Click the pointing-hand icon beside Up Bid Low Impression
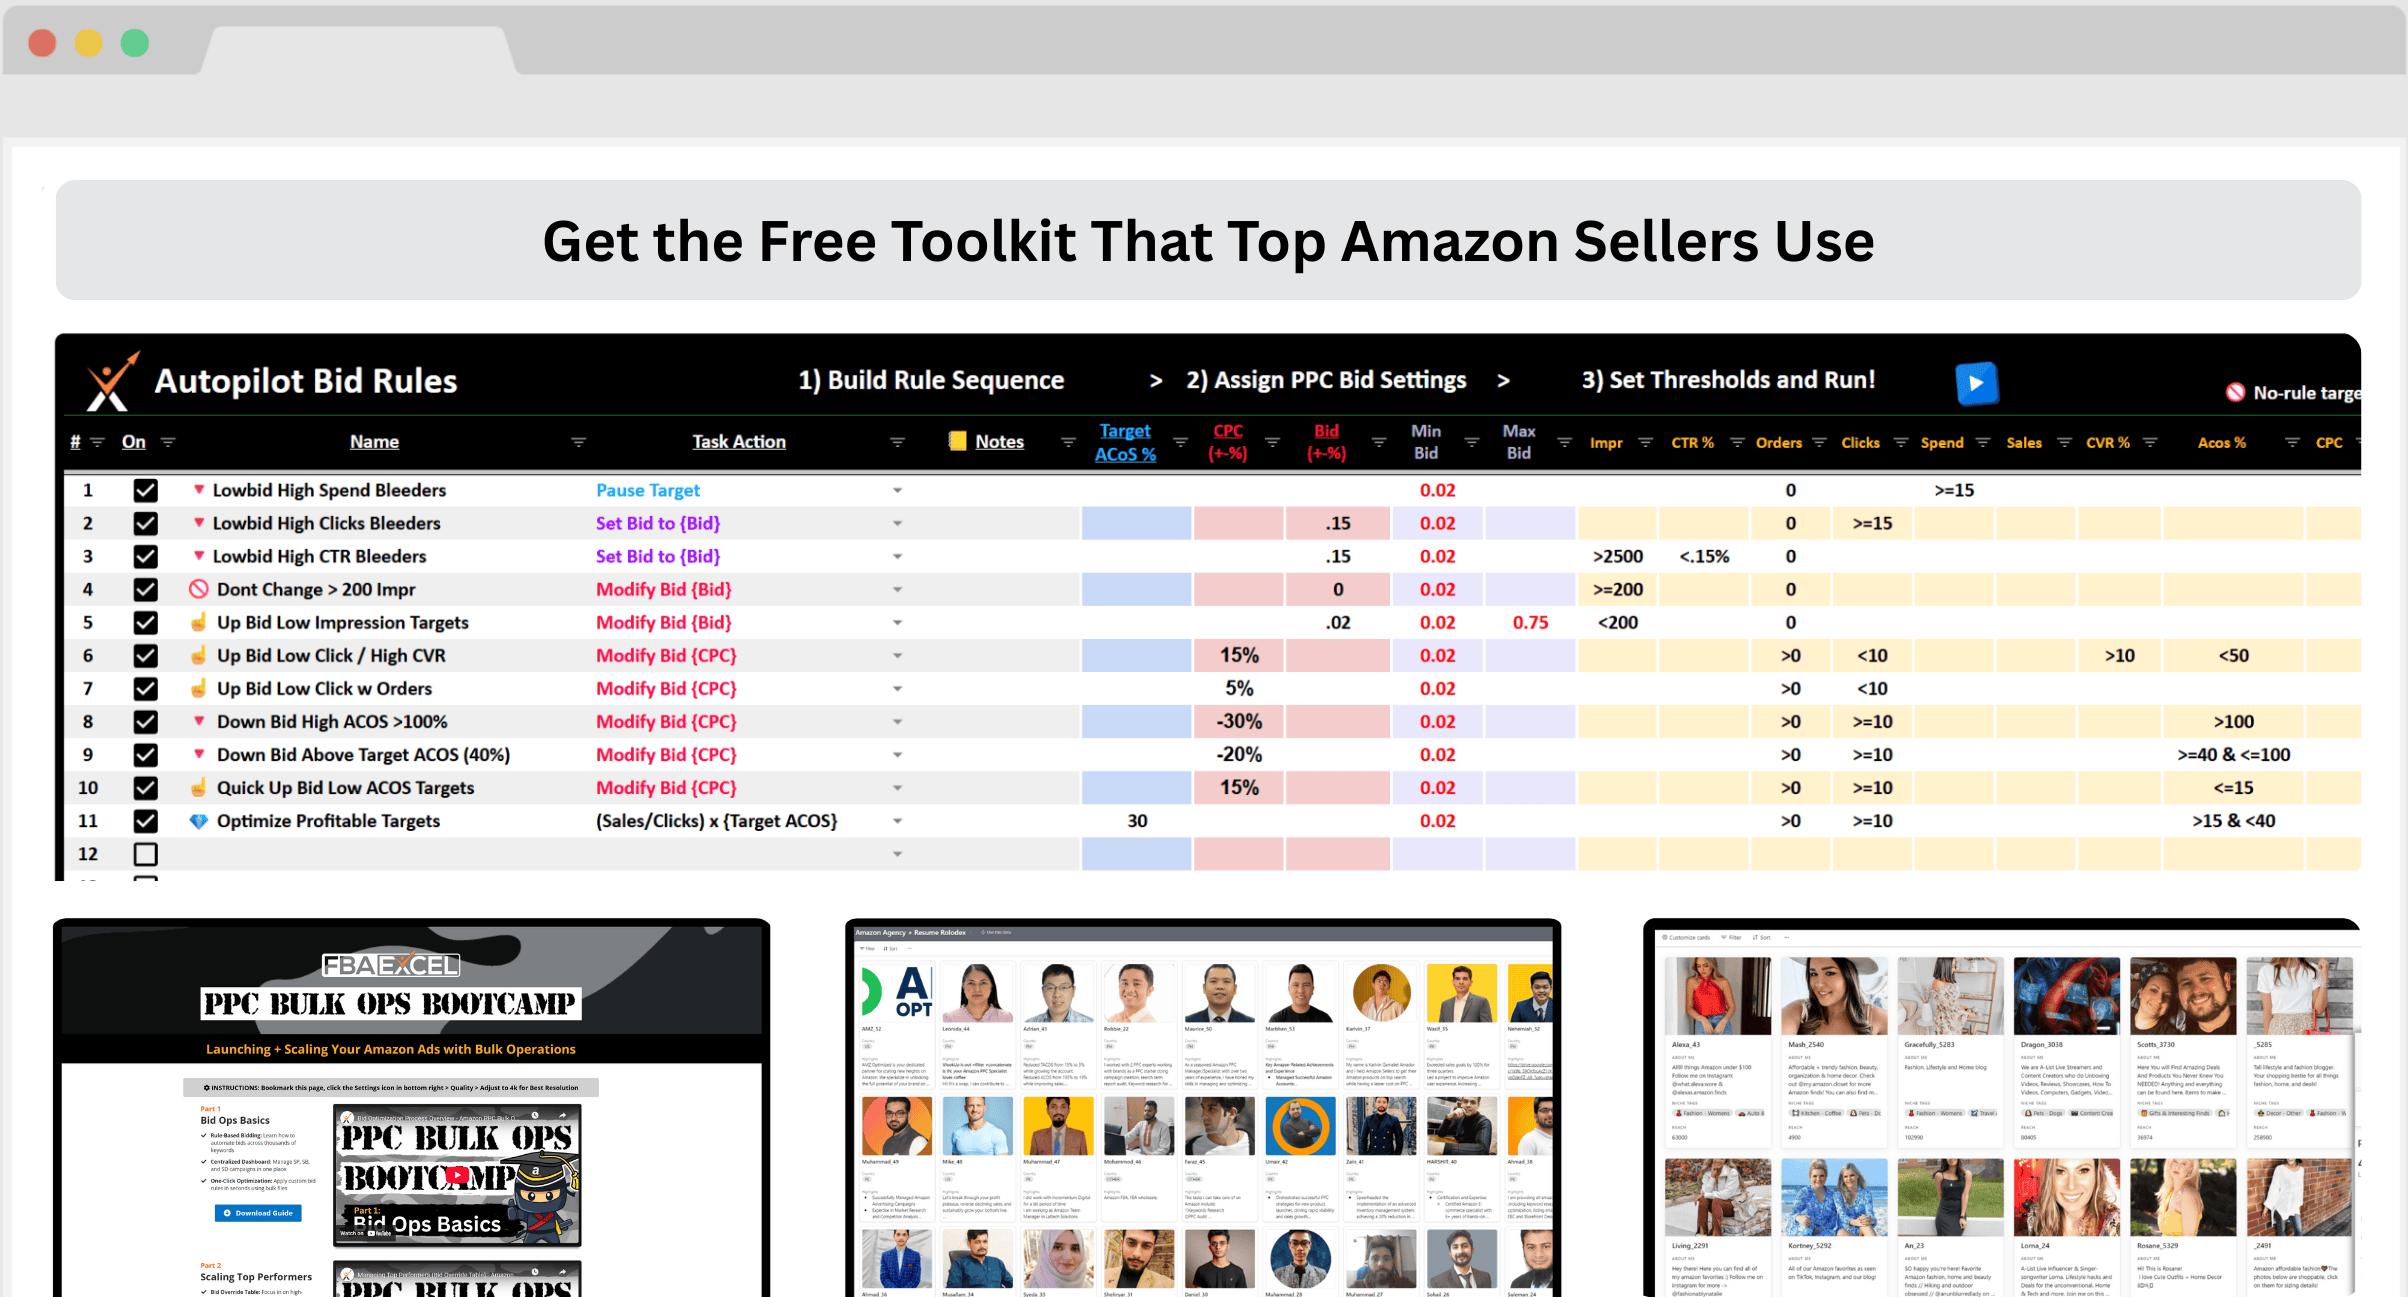 [198, 622]
